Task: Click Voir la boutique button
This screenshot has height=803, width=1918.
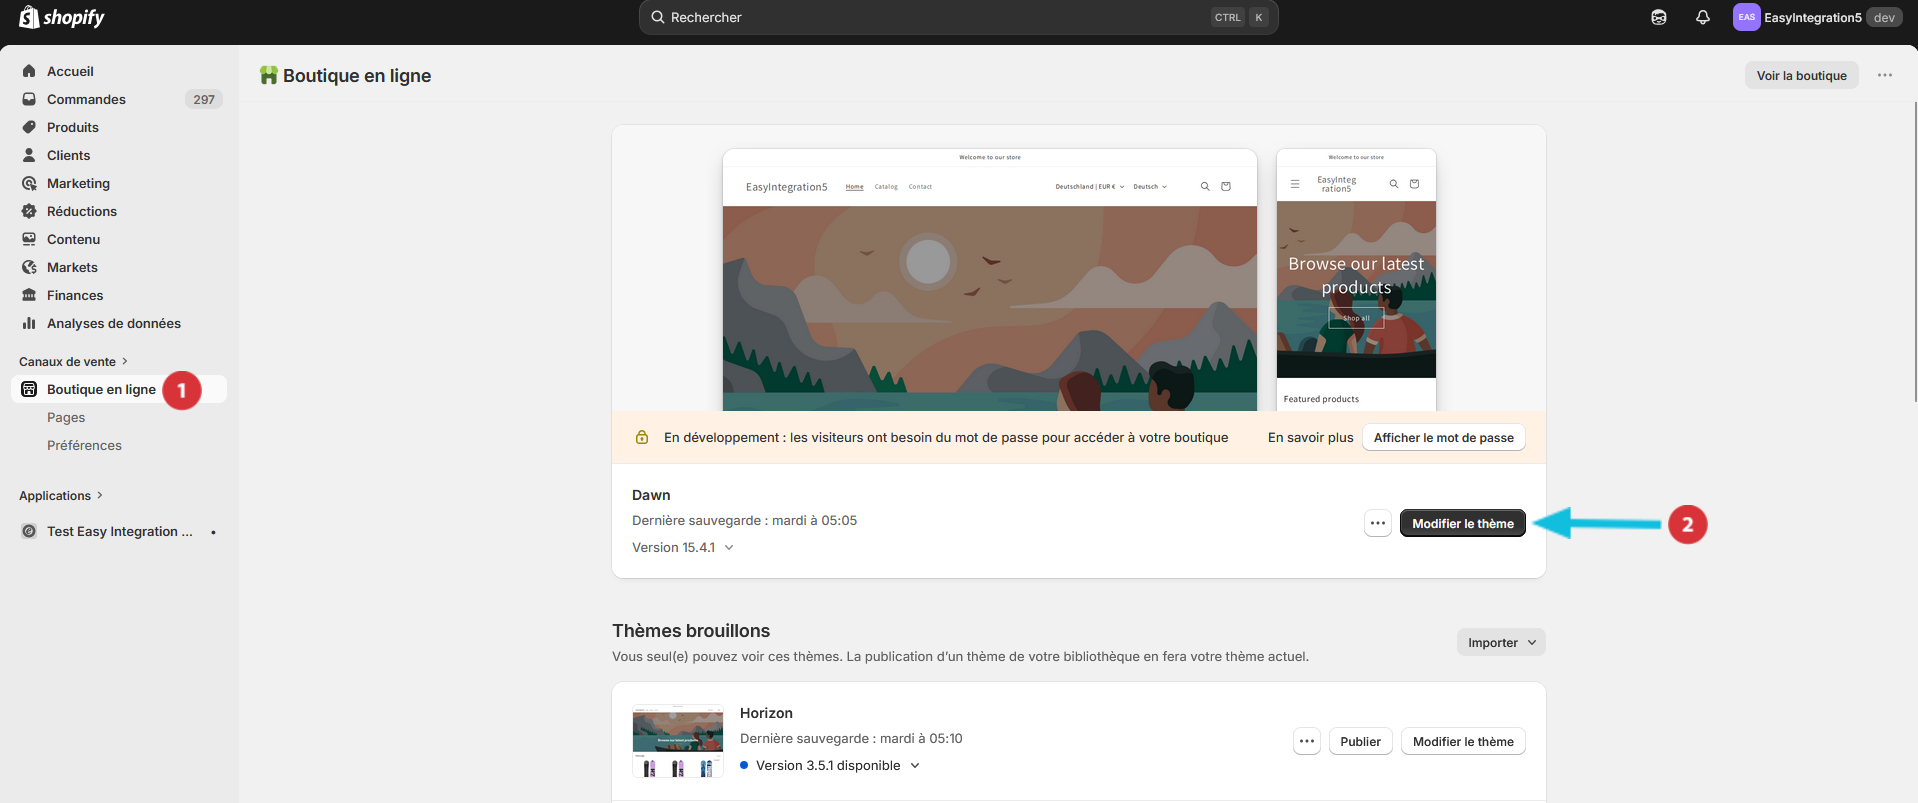Action: (x=1801, y=75)
